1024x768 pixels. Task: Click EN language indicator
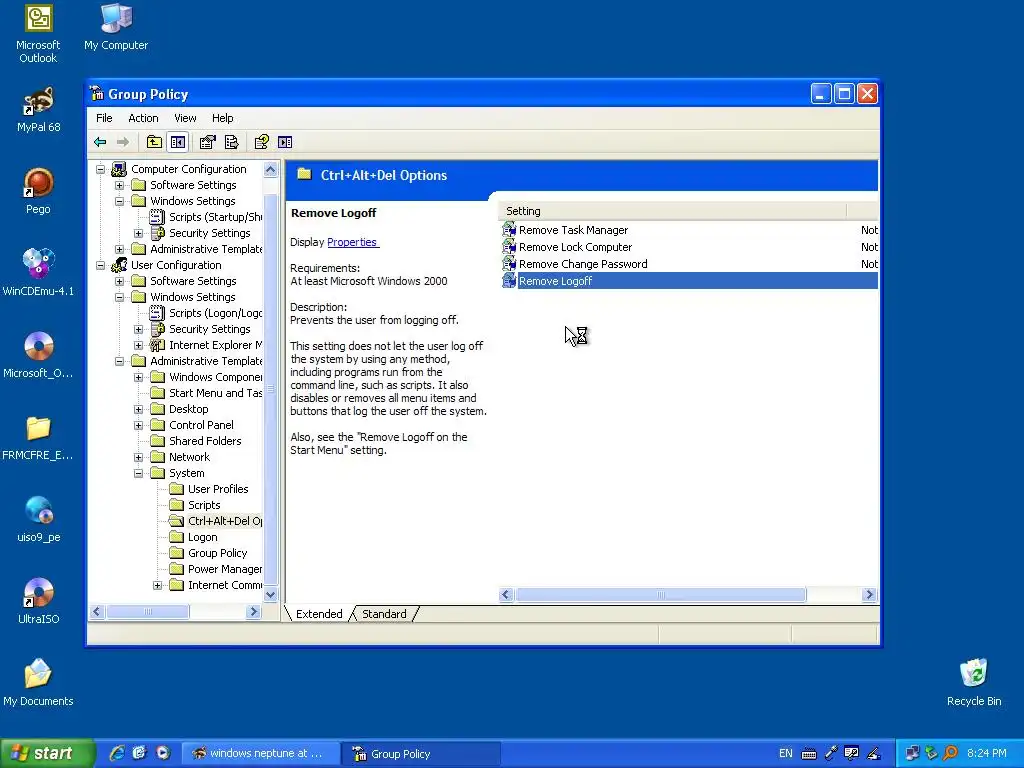click(786, 754)
